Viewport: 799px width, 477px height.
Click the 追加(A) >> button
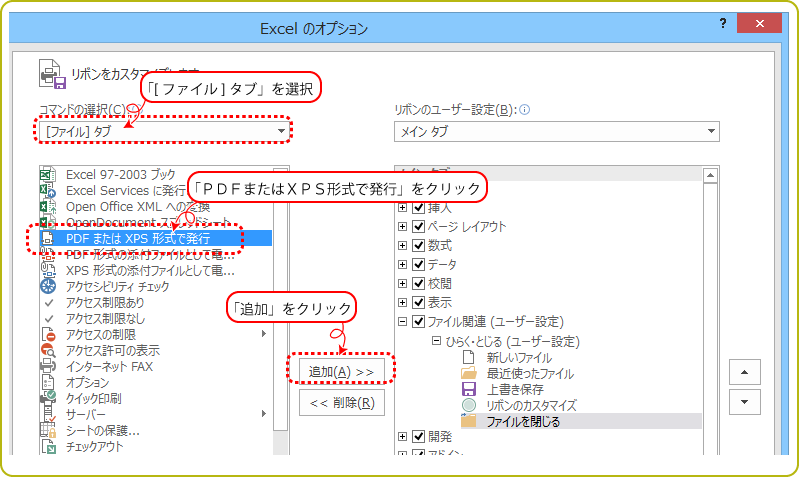pyautogui.click(x=341, y=372)
